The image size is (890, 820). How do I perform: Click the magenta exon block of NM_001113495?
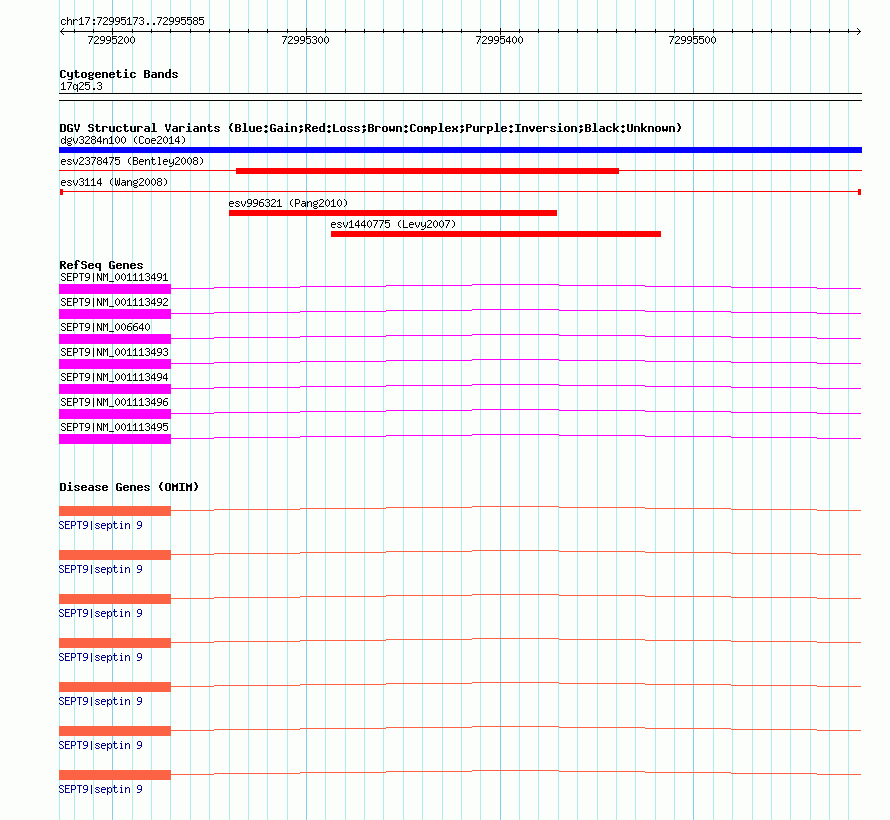point(115,439)
